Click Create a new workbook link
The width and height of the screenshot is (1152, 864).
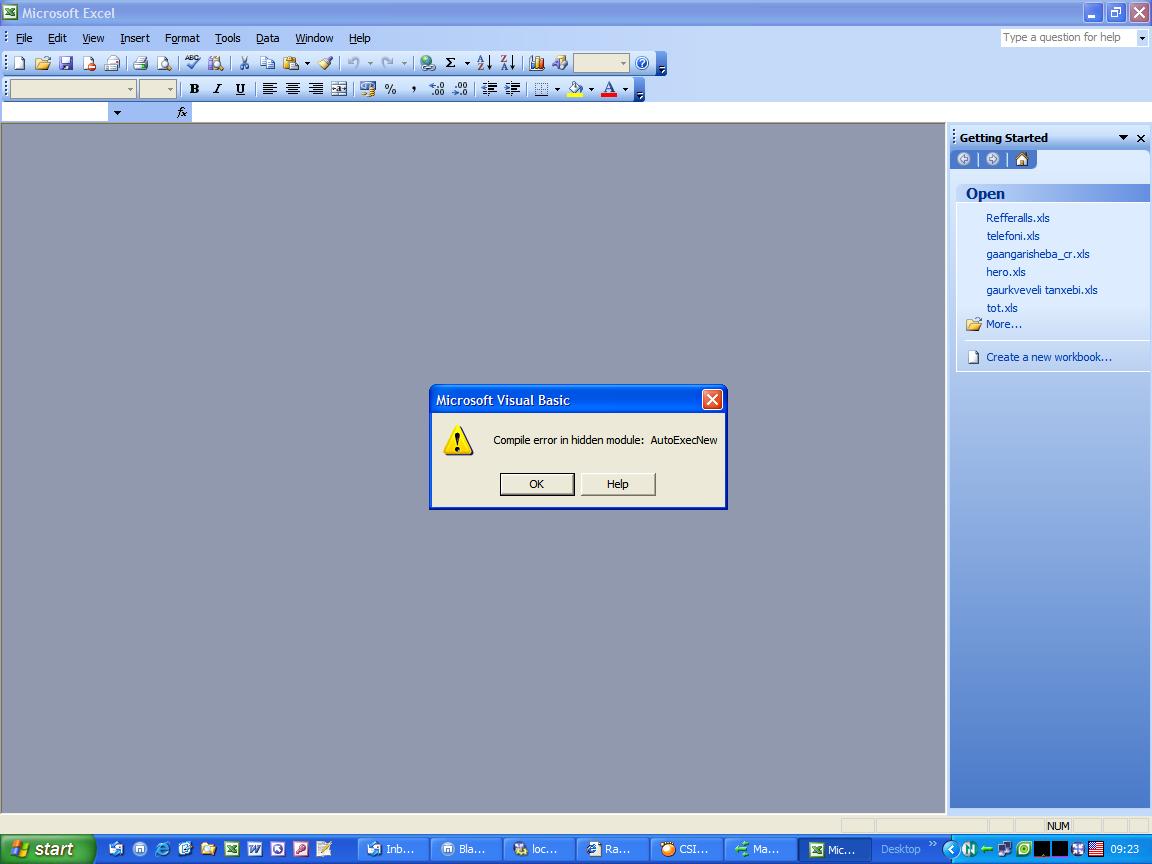click(x=1048, y=357)
